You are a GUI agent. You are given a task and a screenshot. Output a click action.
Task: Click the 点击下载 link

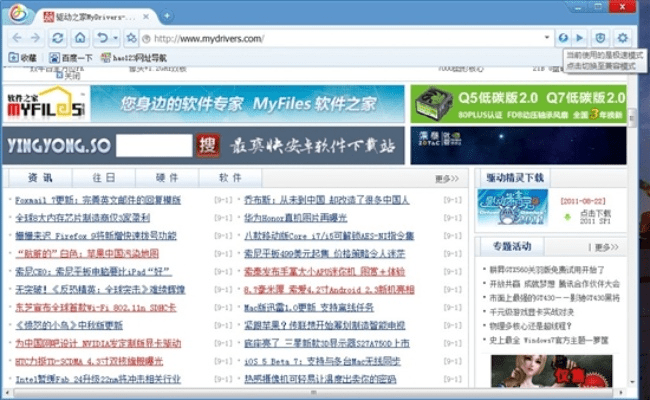coord(595,213)
